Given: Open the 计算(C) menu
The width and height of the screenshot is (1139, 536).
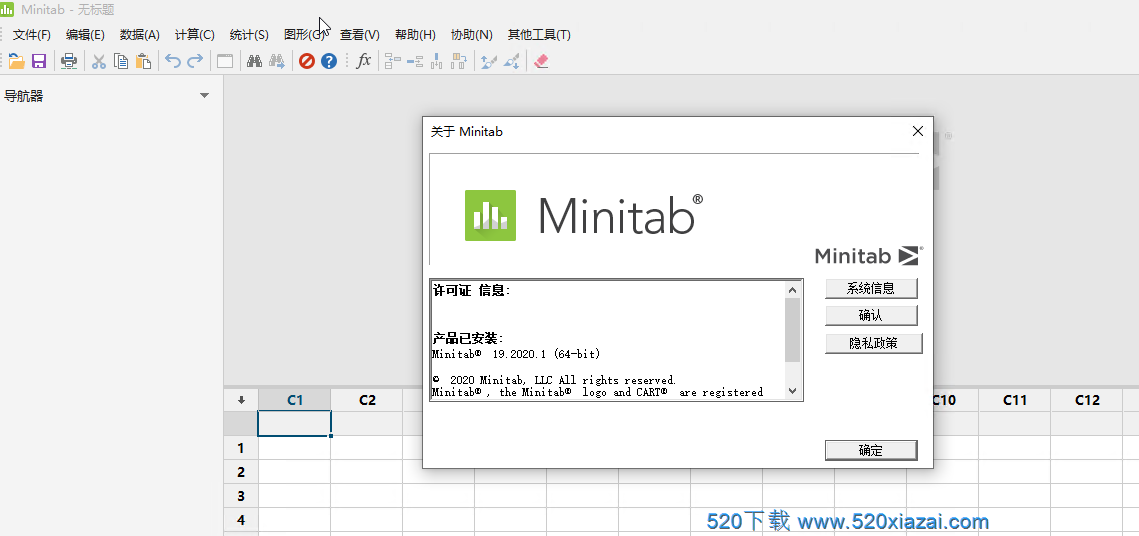Looking at the screenshot, I should point(195,34).
